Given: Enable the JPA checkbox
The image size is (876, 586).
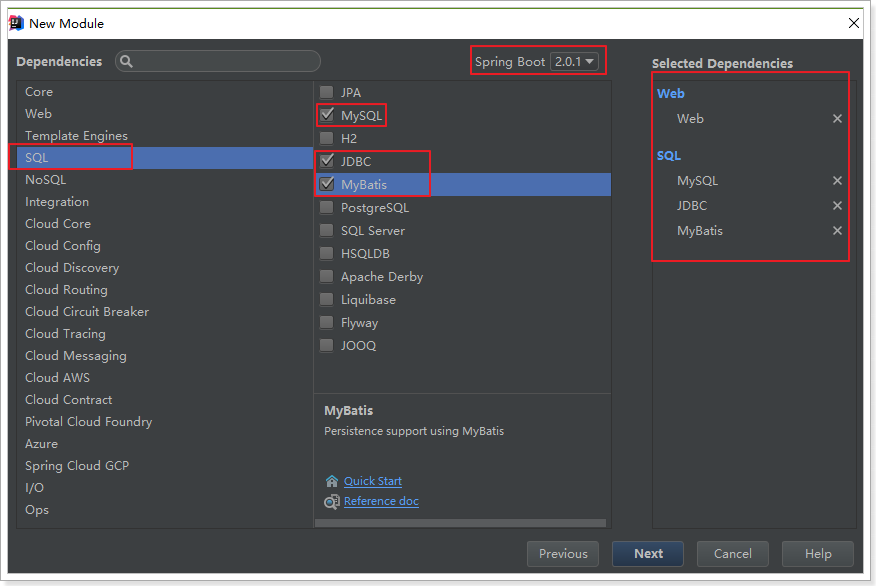Looking at the screenshot, I should point(327,92).
